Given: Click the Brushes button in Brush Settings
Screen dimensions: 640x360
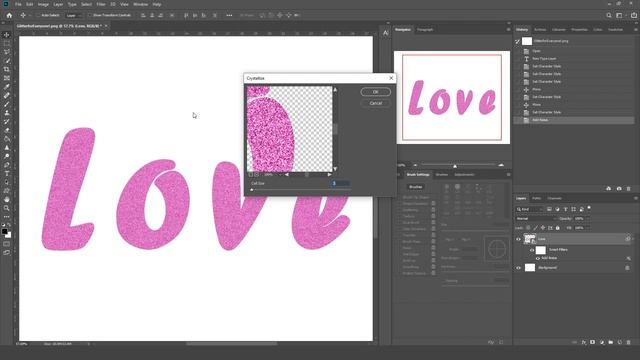Looking at the screenshot, I should tap(416, 187).
